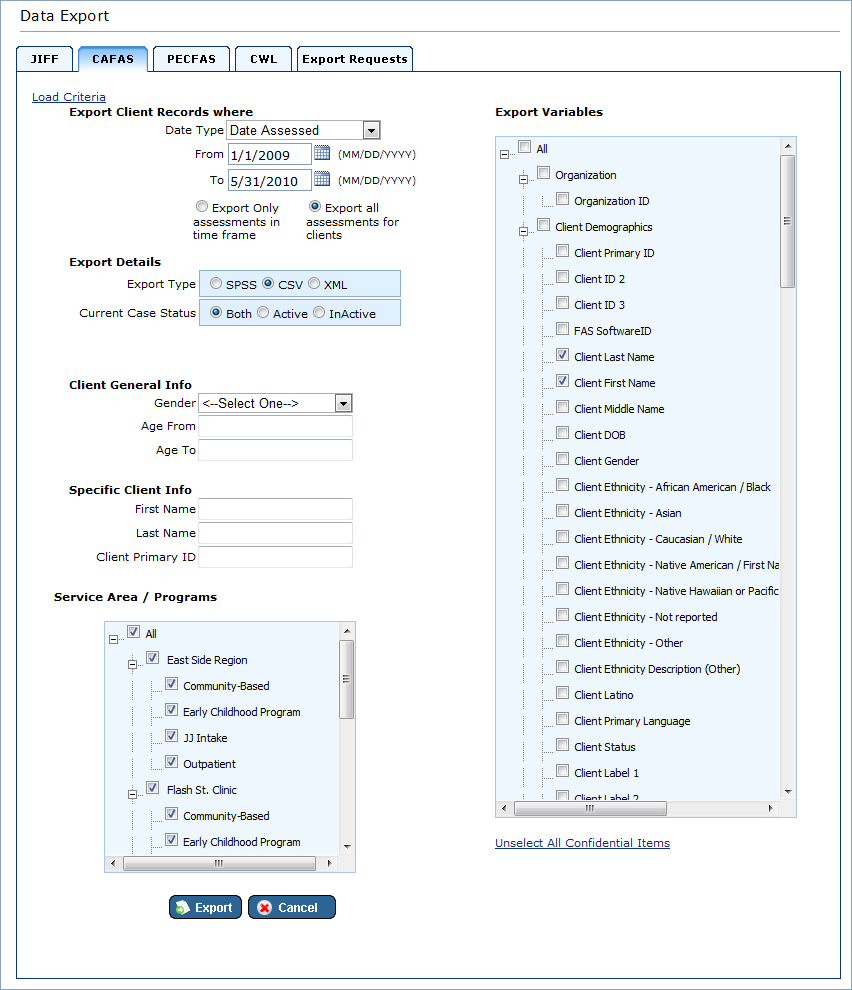Check Client Status variable
The image size is (852, 990).
(x=562, y=745)
